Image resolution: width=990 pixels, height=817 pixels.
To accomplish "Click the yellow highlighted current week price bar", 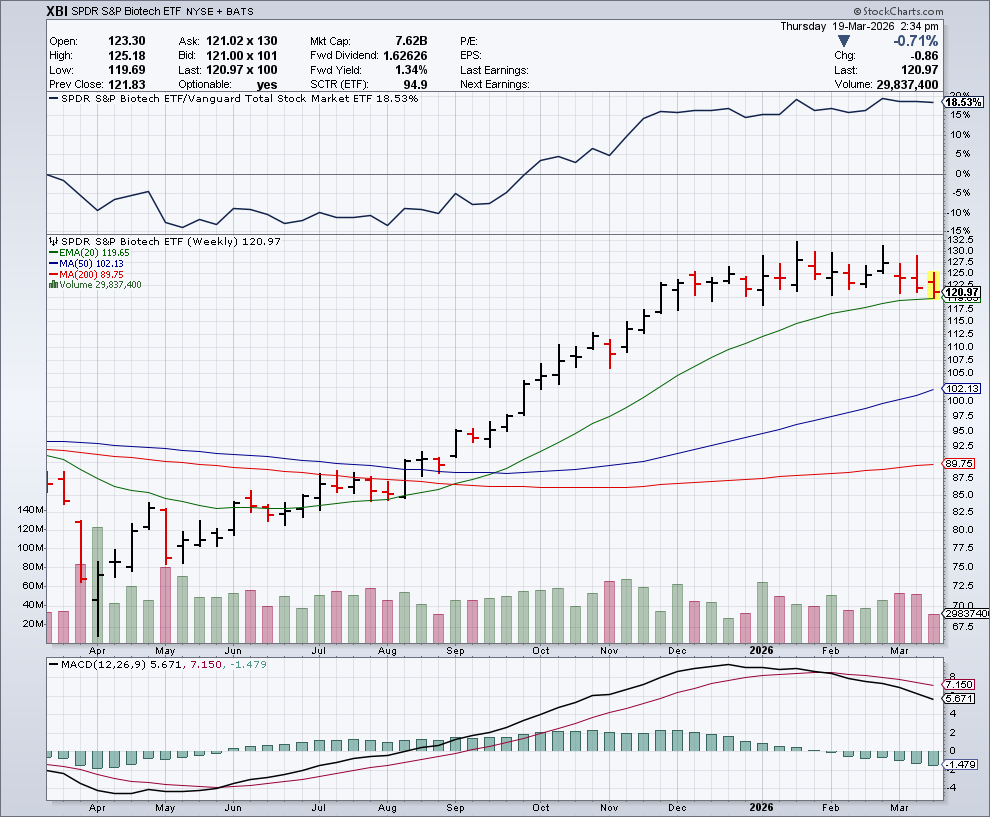I will coord(934,285).
